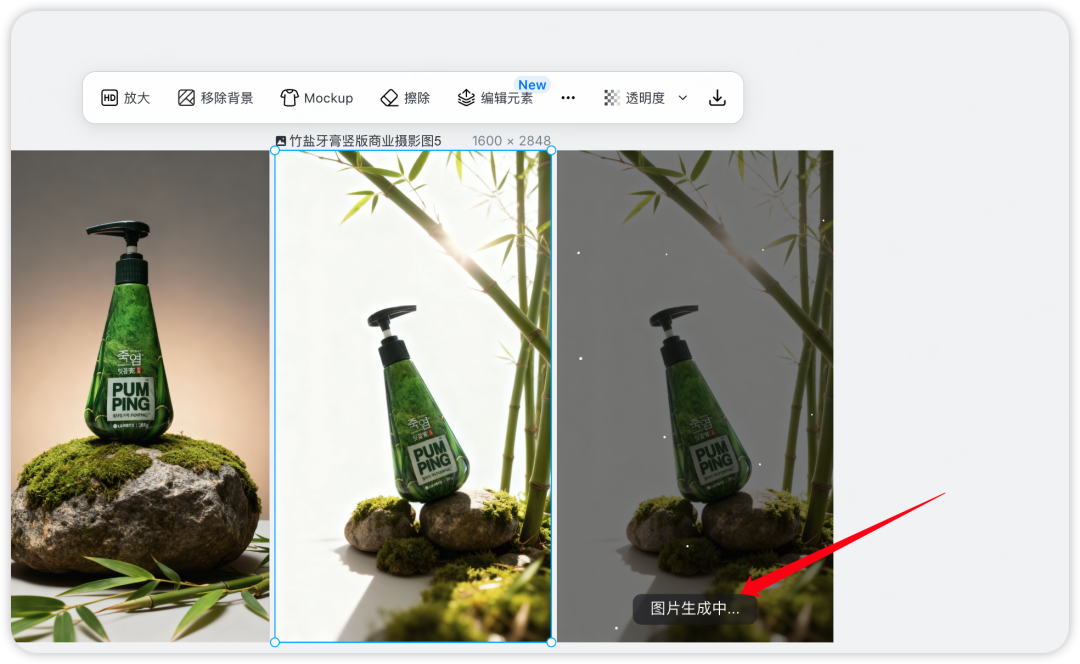Click the download icon in the toolbar

[x=717, y=98]
